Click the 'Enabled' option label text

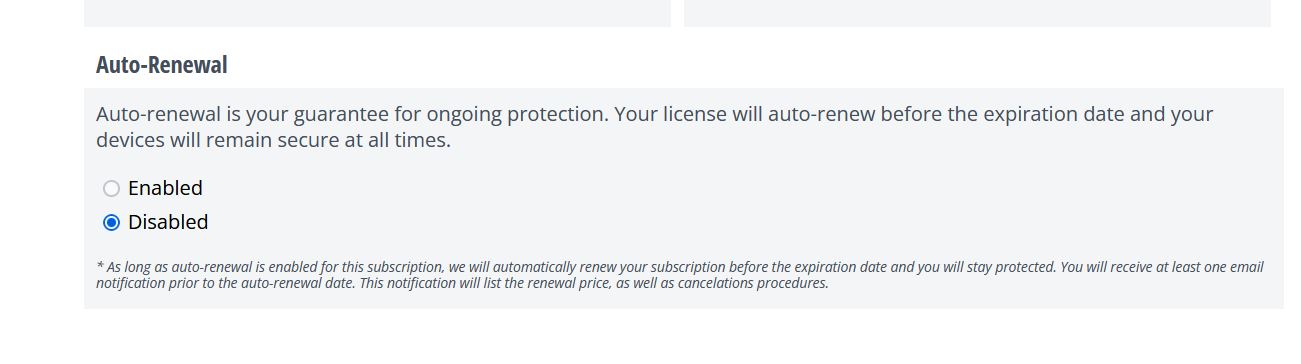coord(165,188)
